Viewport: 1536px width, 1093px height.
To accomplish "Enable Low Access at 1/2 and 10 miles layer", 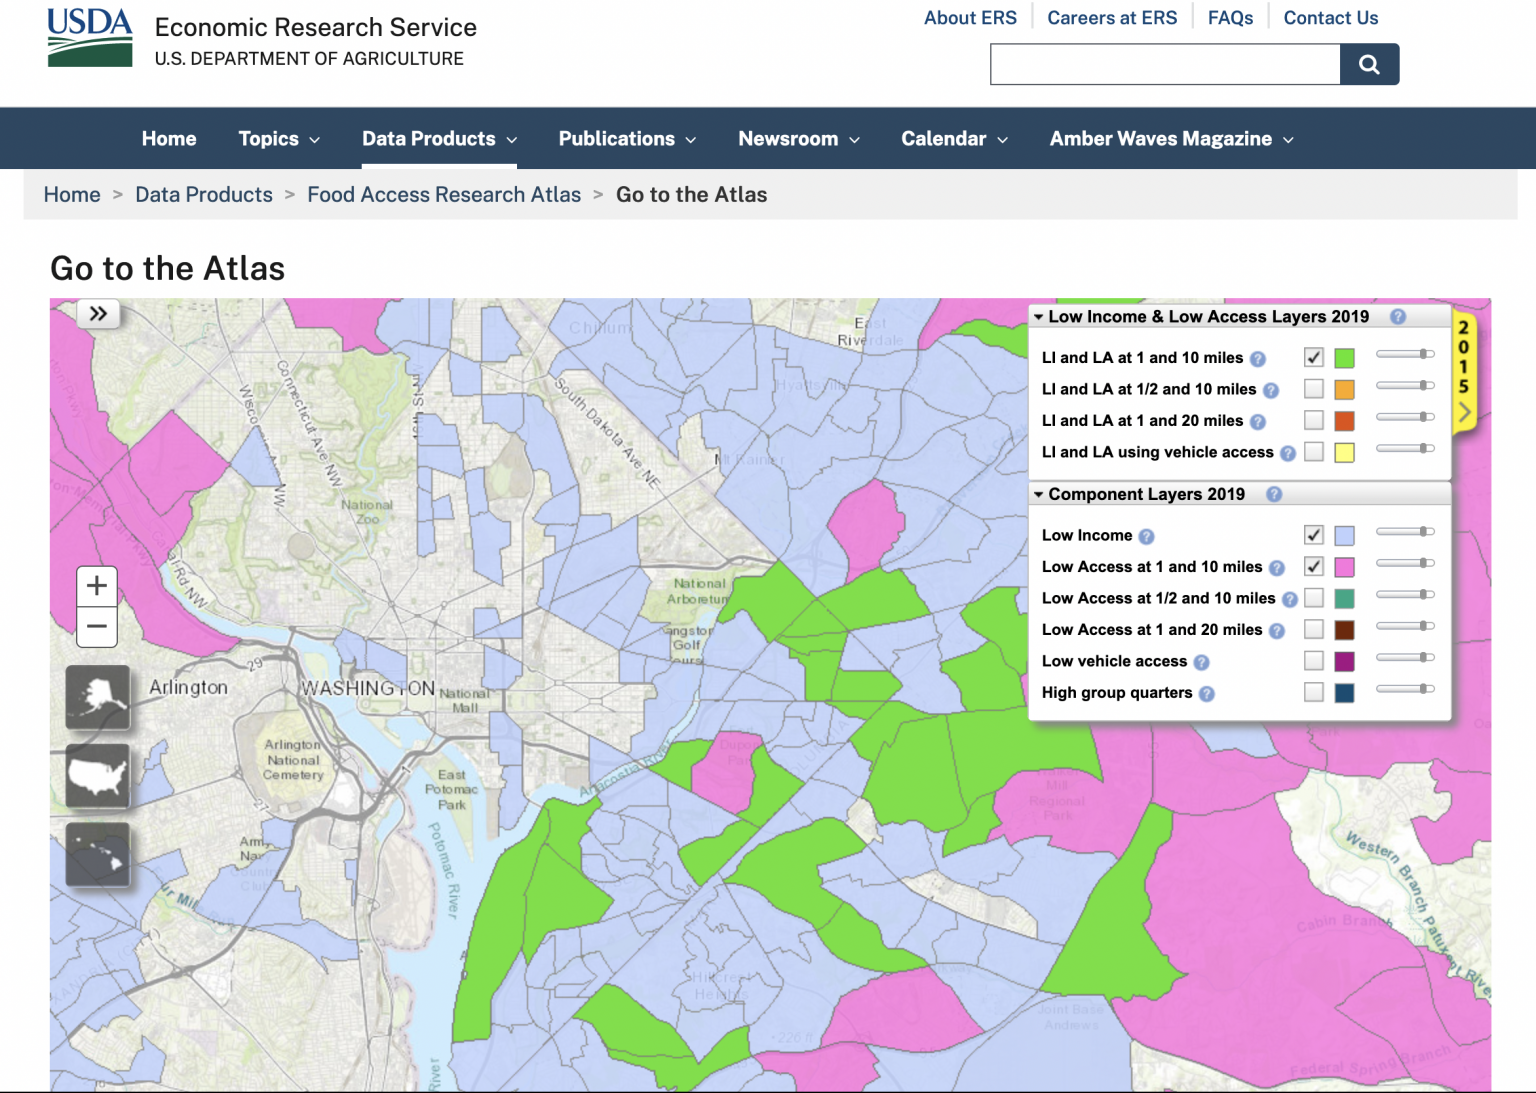I will tap(1313, 597).
